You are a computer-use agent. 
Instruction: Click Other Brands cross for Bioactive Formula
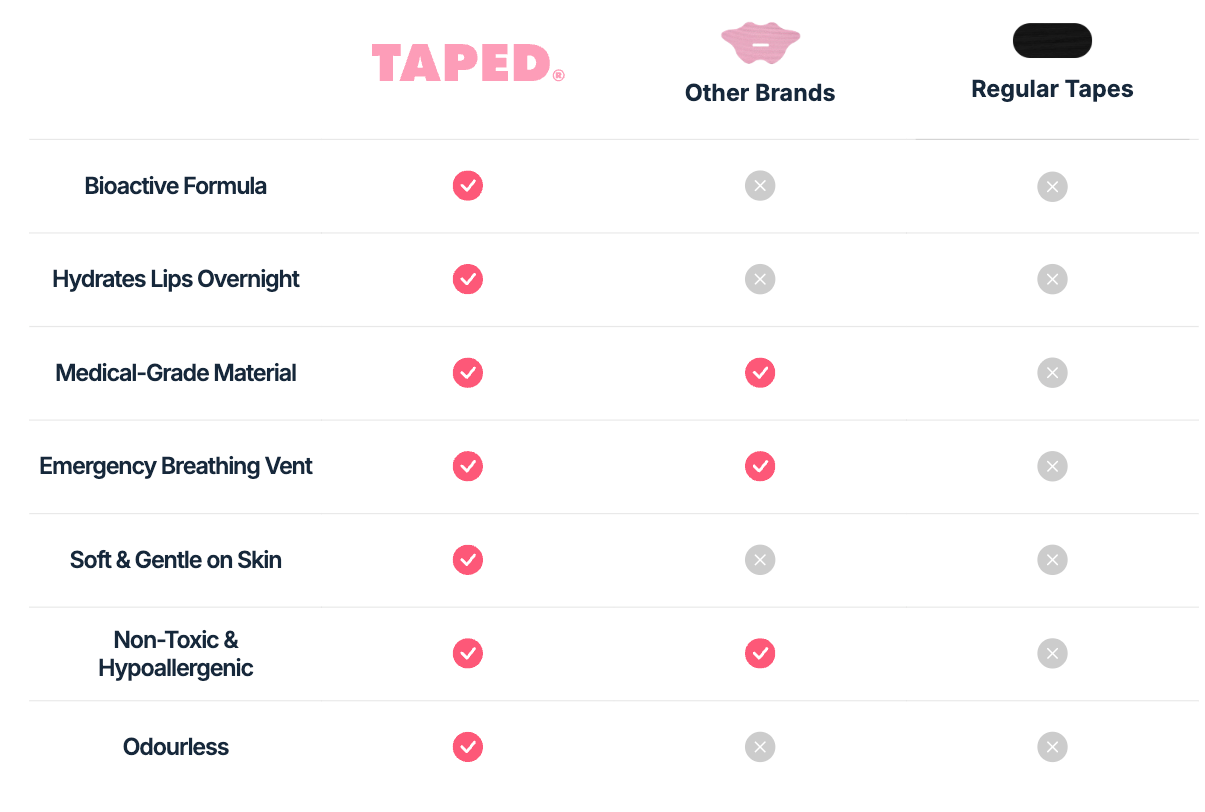760,186
